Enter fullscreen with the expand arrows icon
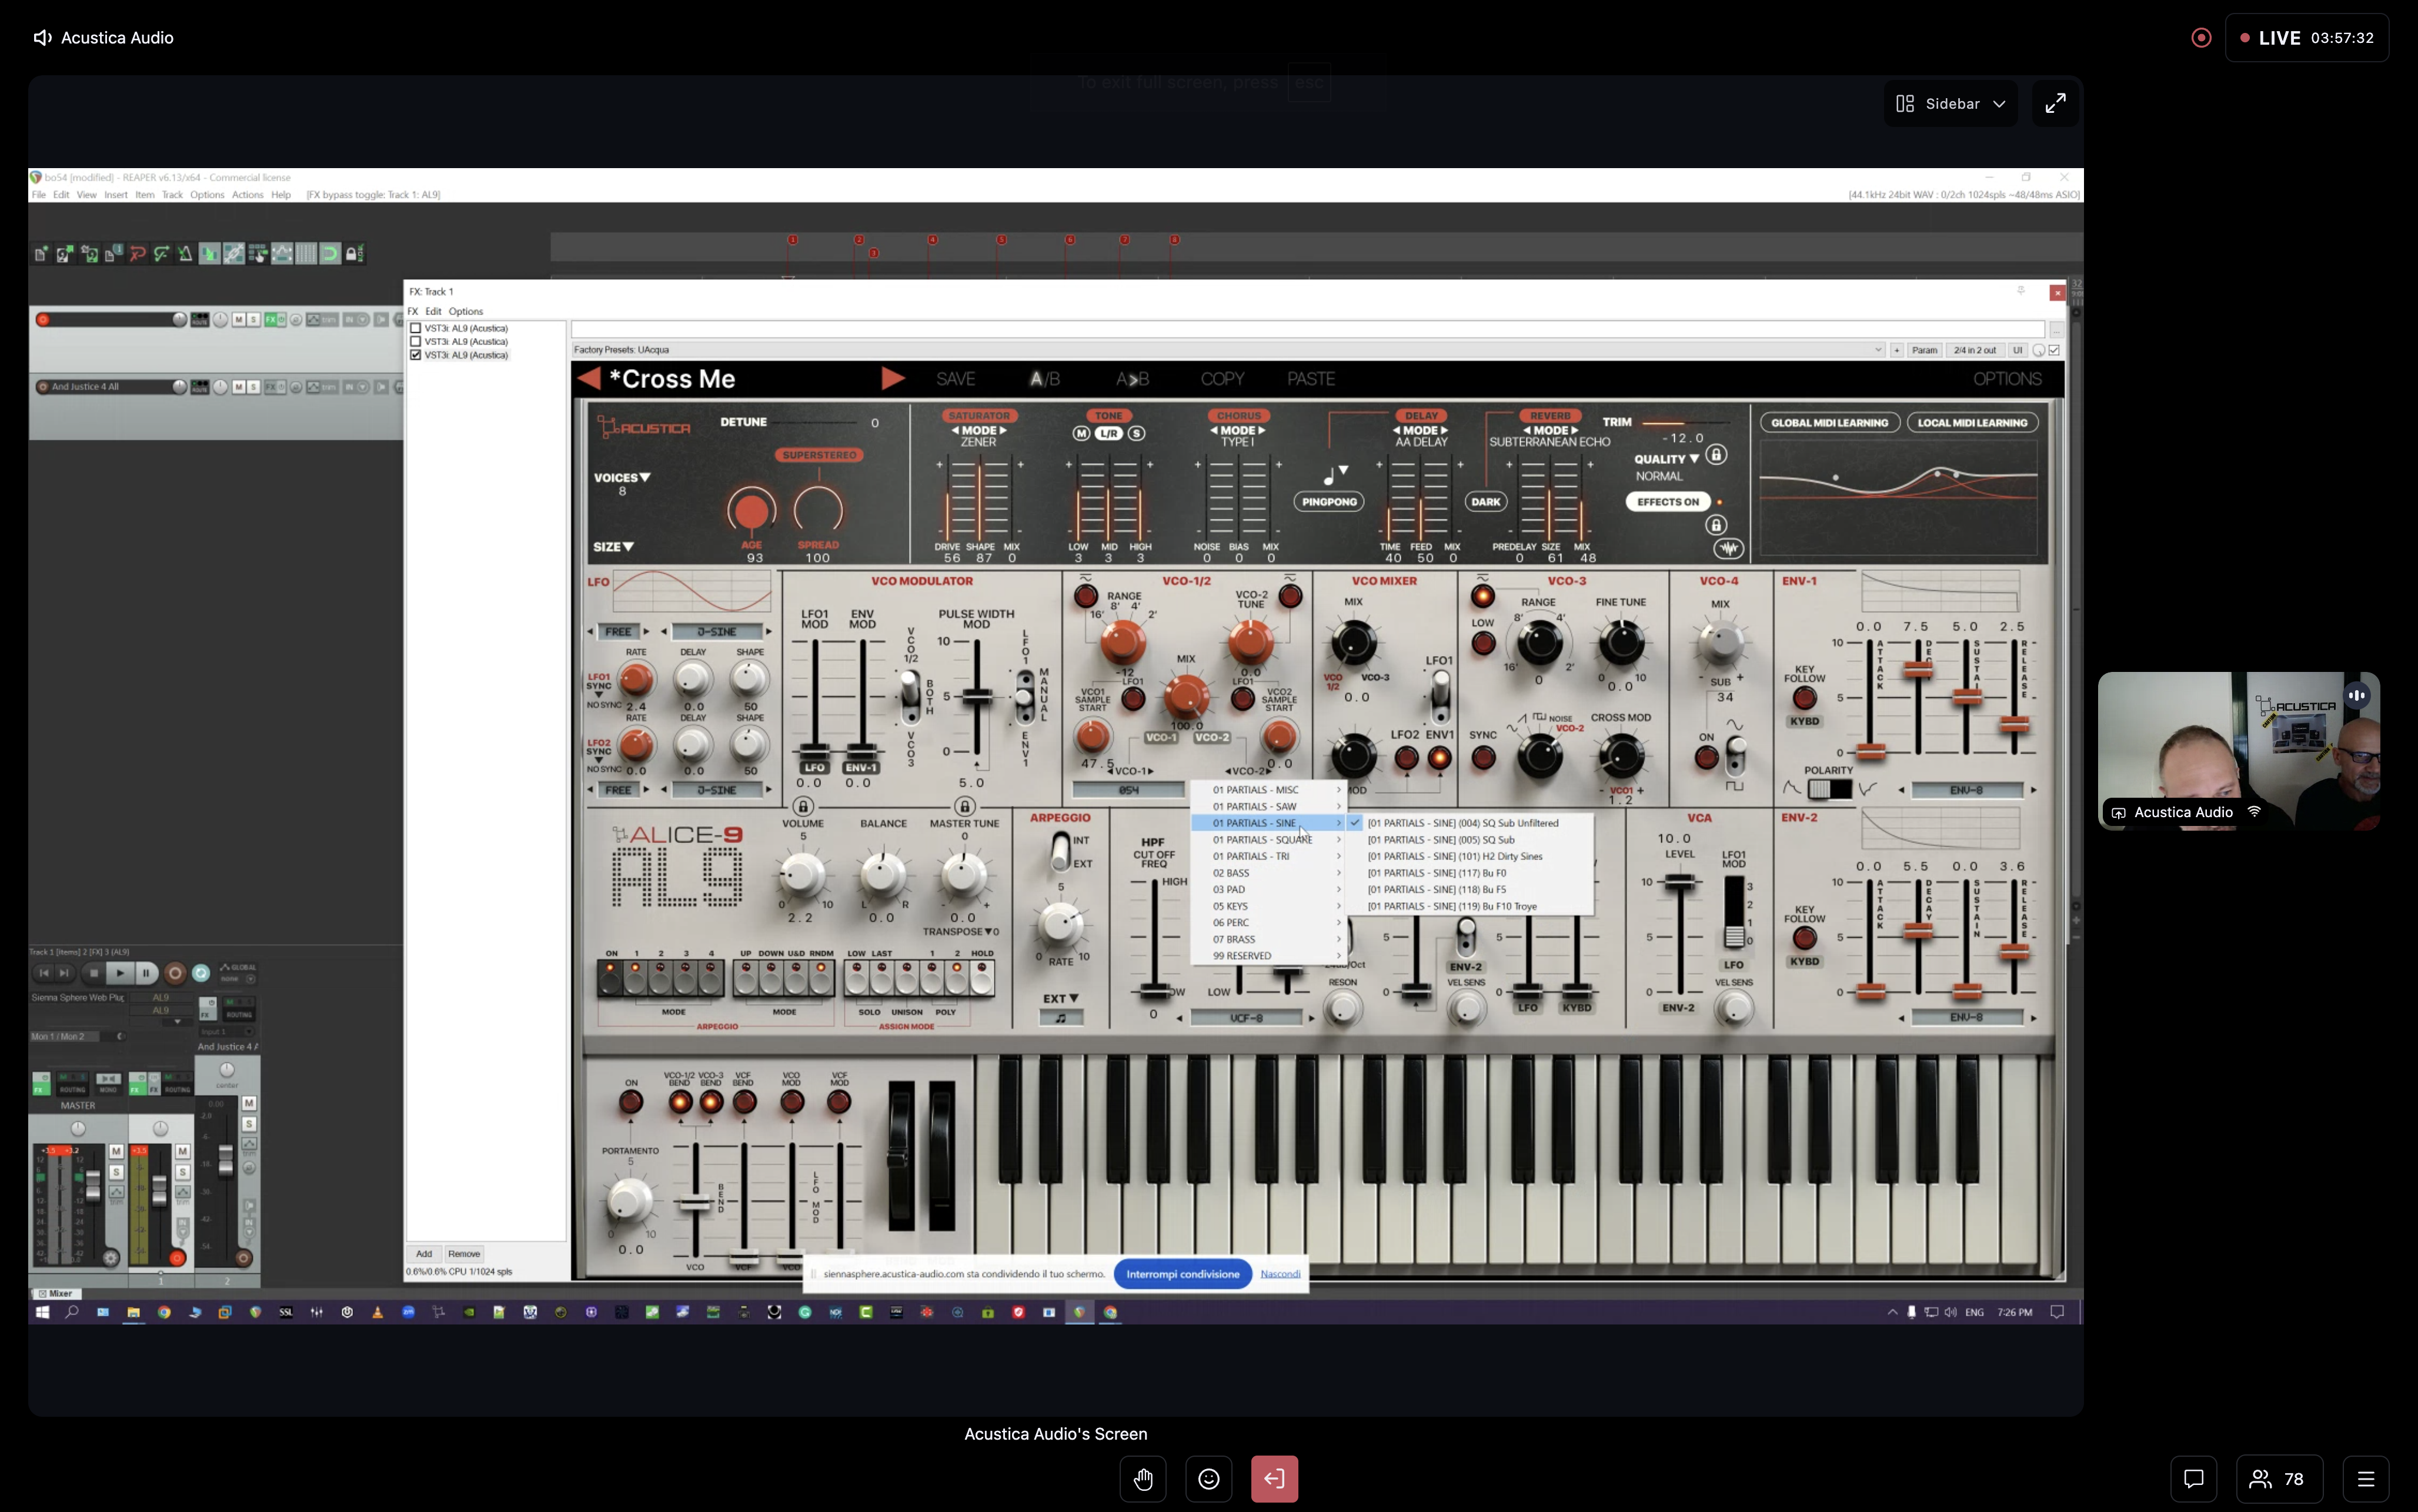 [2055, 103]
